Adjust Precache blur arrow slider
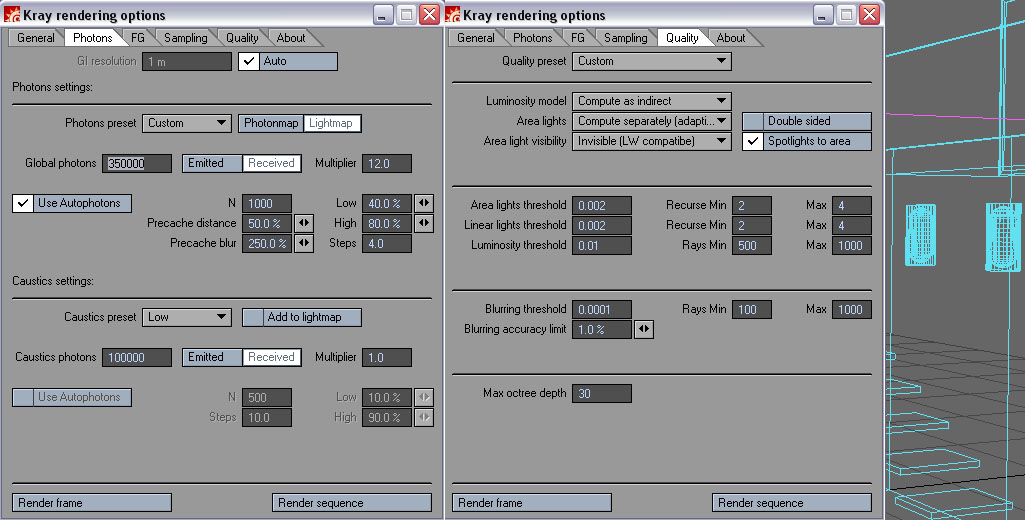The height and width of the screenshot is (520, 1025). (x=304, y=243)
